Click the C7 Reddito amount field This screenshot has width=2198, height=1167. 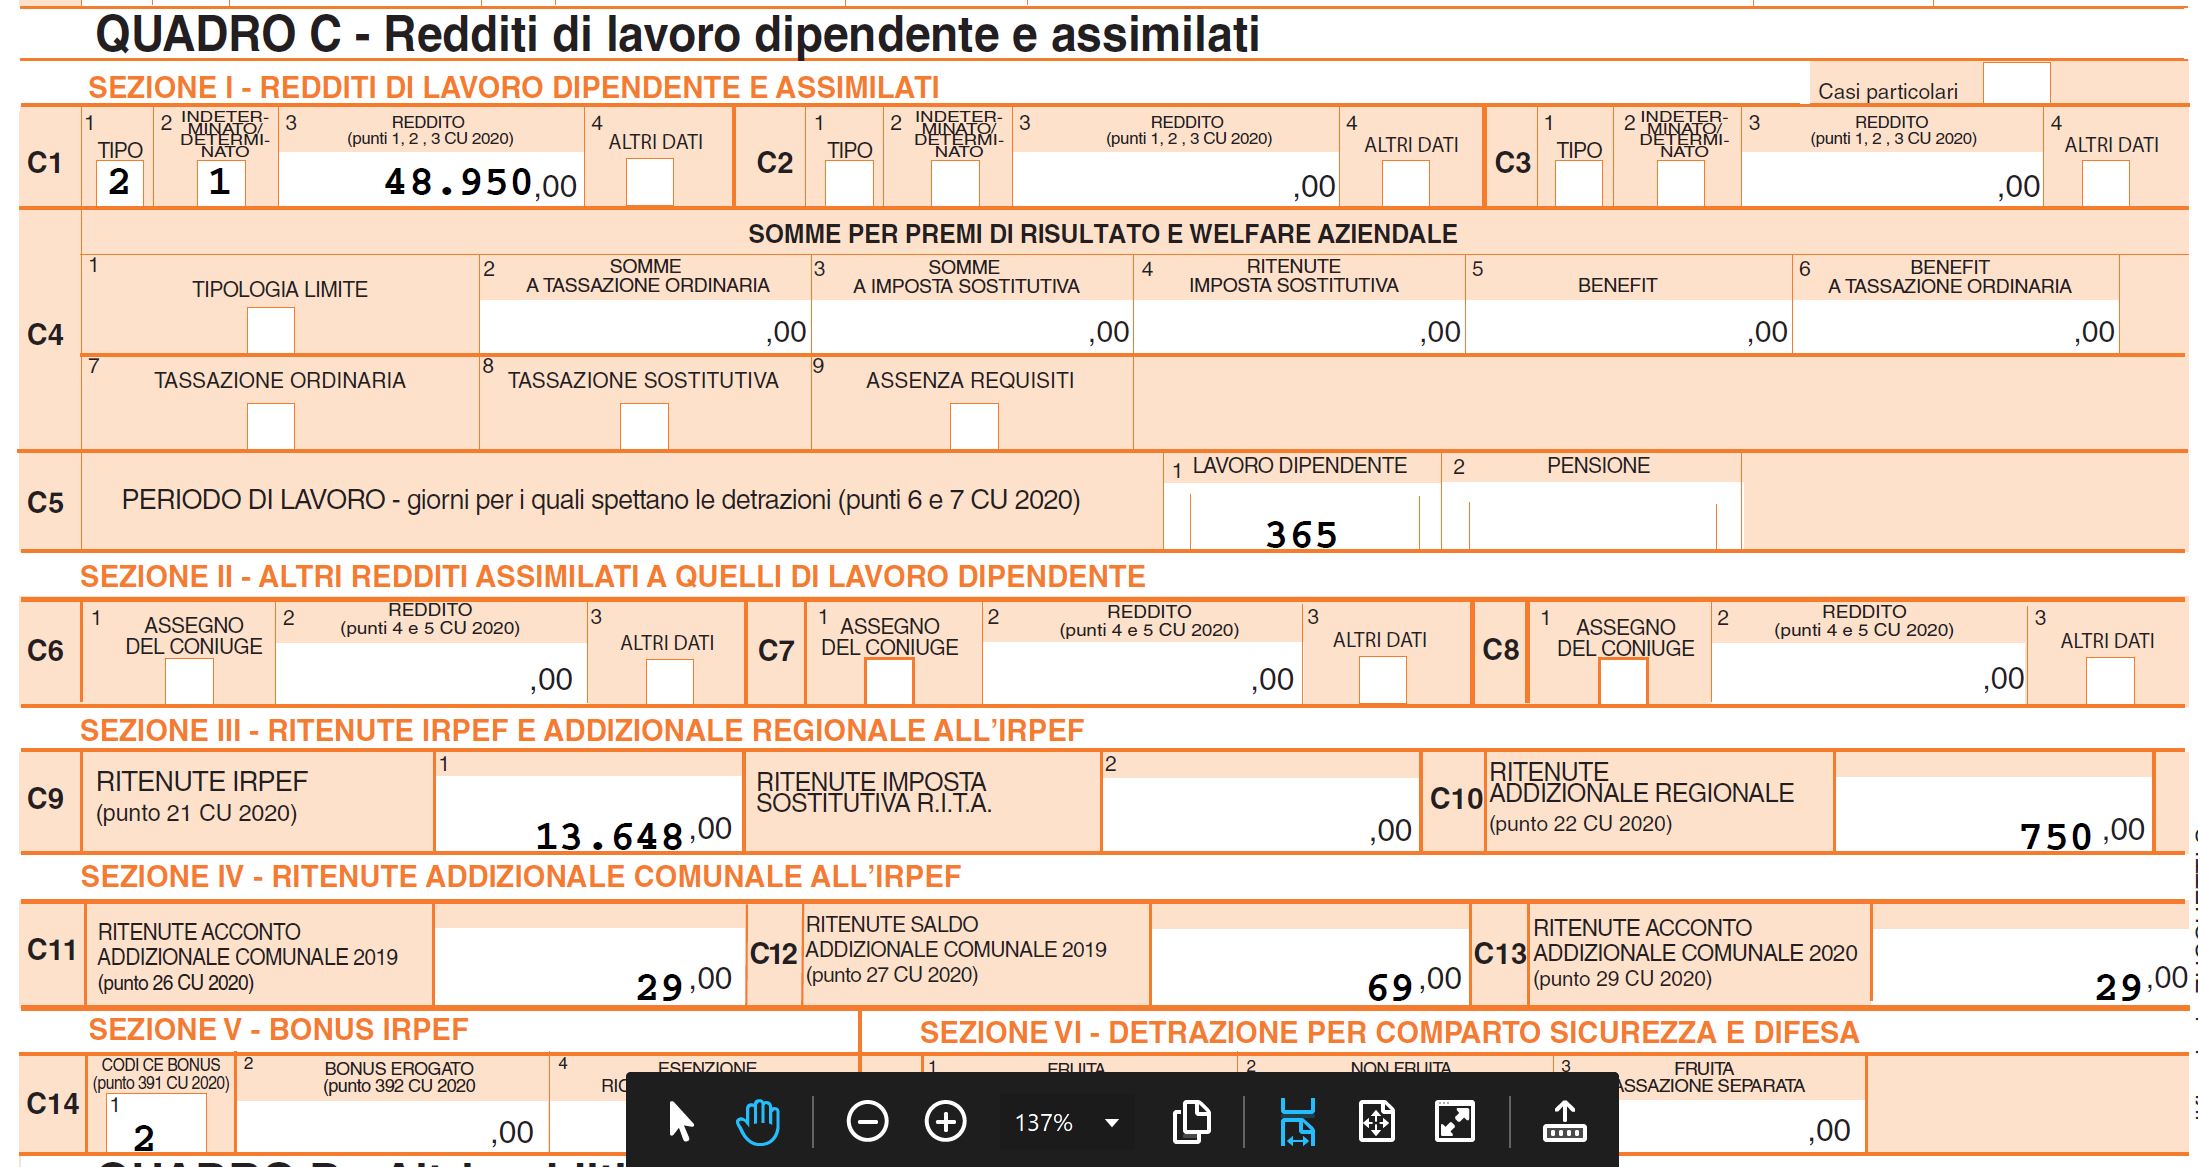click(1142, 673)
